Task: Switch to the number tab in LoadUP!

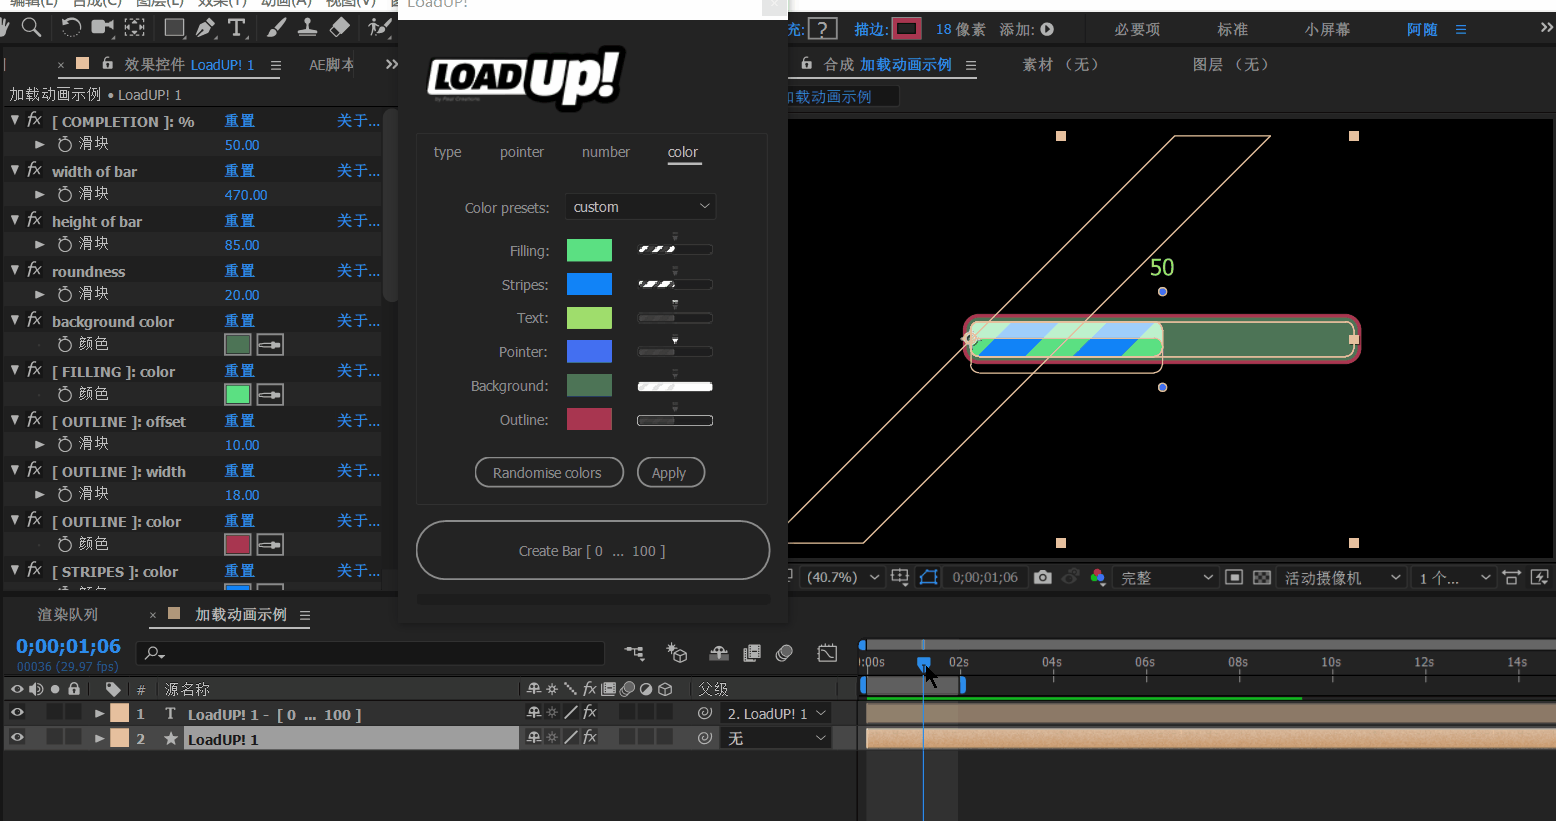Action: click(606, 152)
